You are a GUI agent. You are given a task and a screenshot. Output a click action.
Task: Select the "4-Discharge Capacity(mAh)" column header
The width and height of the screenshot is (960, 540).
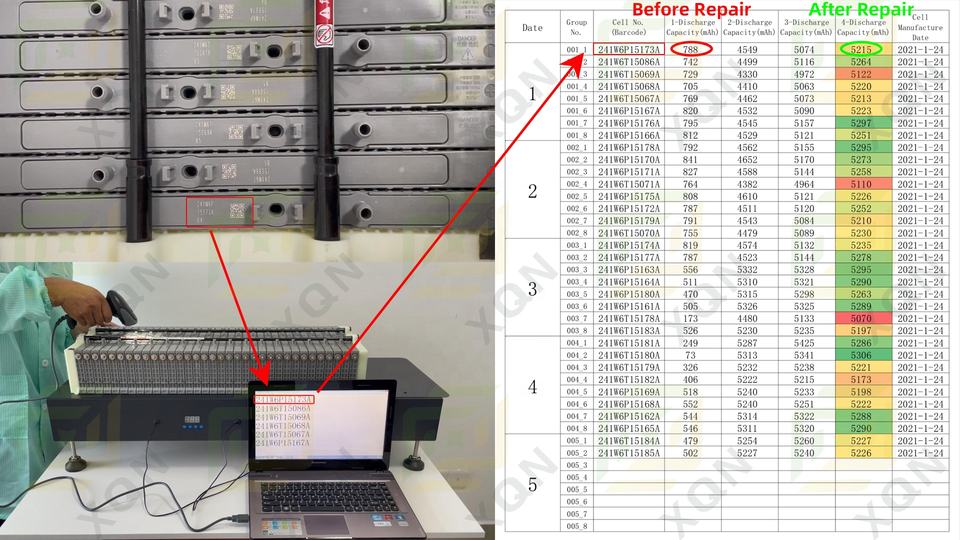863,28
